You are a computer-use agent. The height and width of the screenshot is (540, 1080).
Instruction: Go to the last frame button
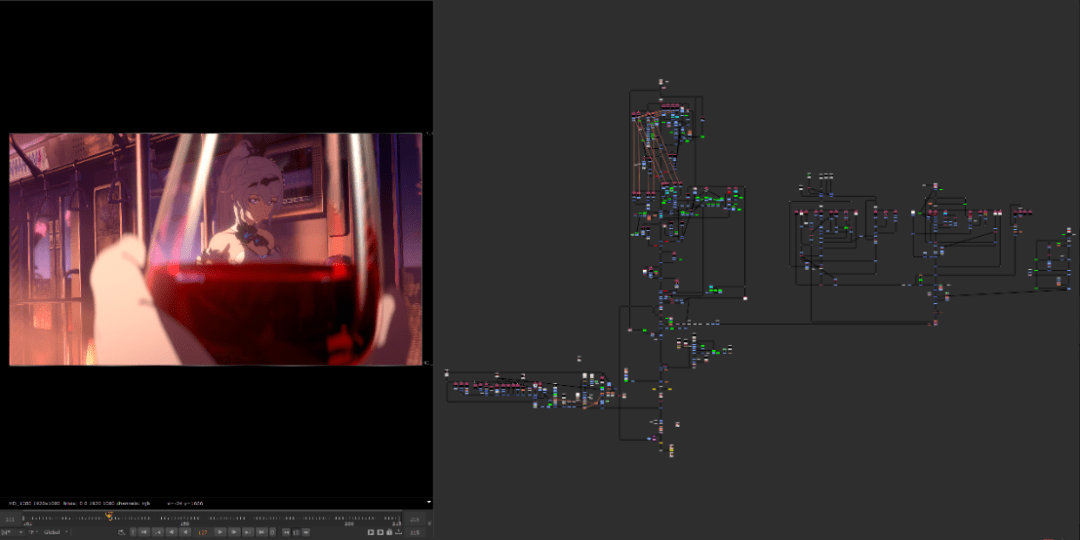(261, 532)
